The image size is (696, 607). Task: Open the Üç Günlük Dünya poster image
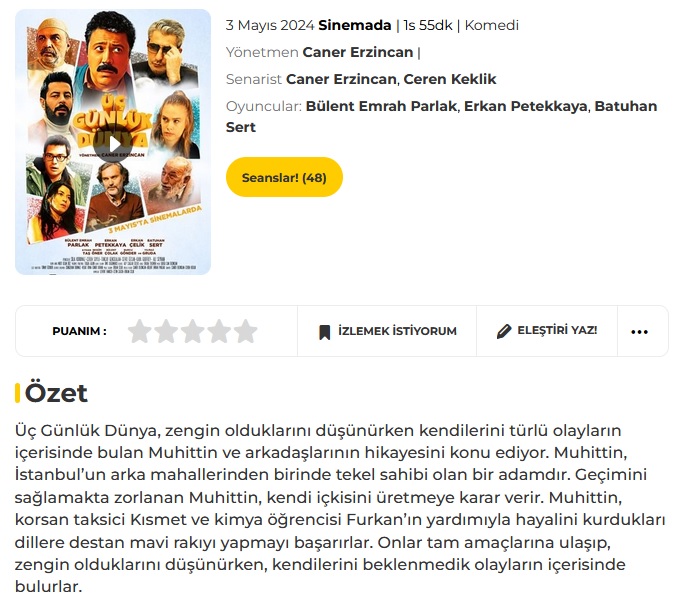(113, 142)
